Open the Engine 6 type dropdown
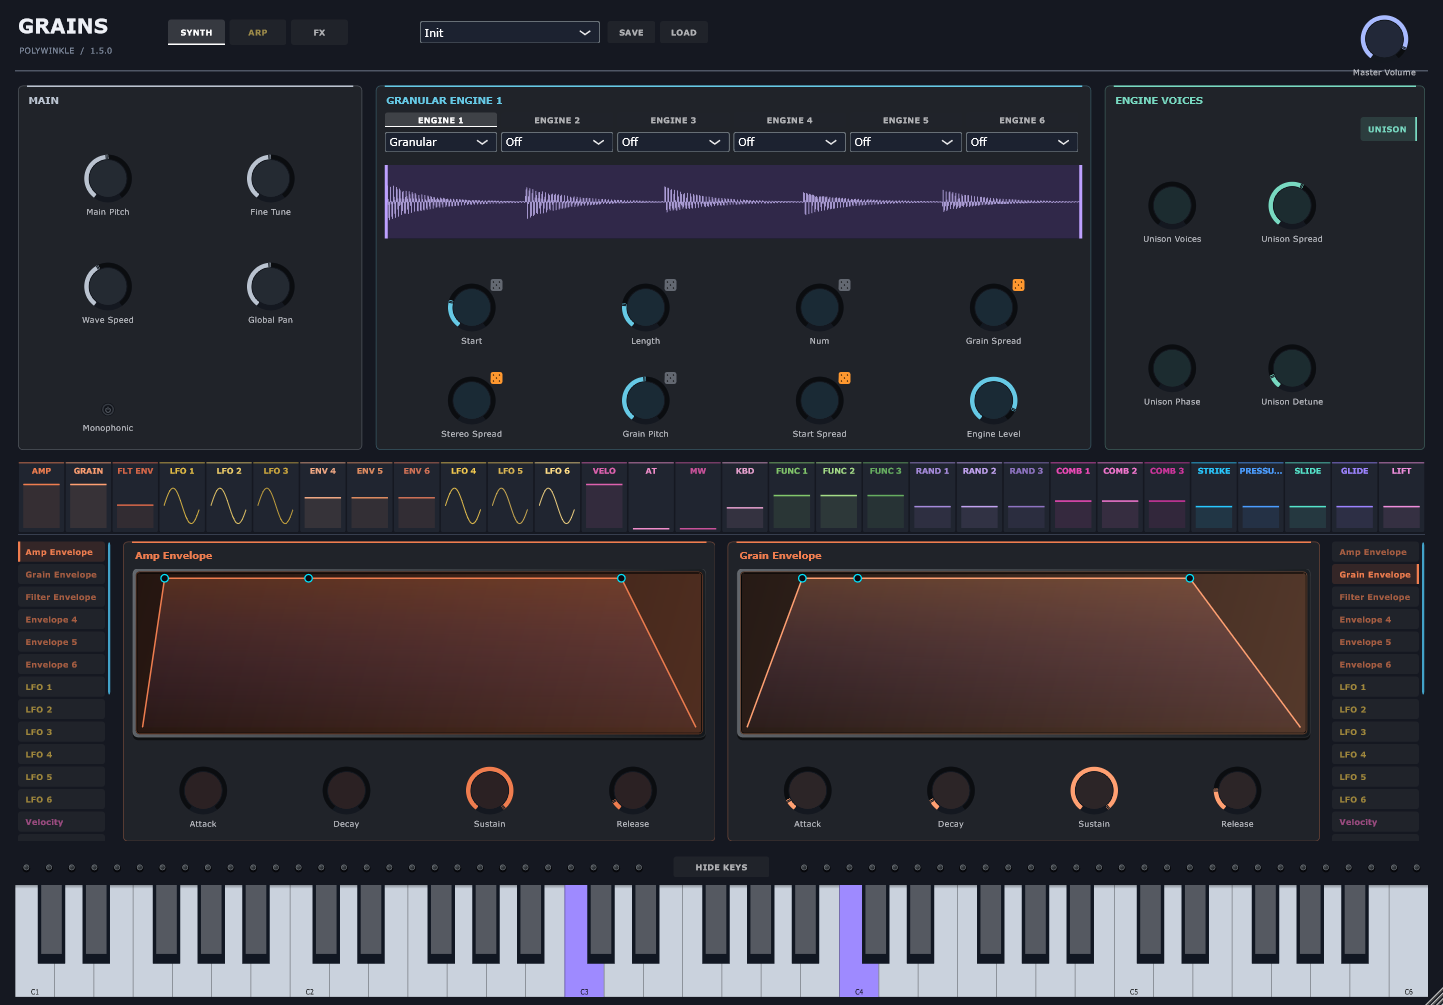1443x1005 pixels. pyautogui.click(x=1022, y=142)
